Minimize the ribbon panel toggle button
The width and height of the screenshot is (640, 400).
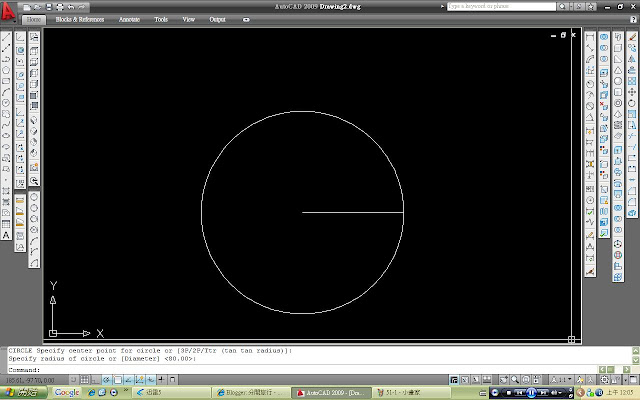pos(246,20)
